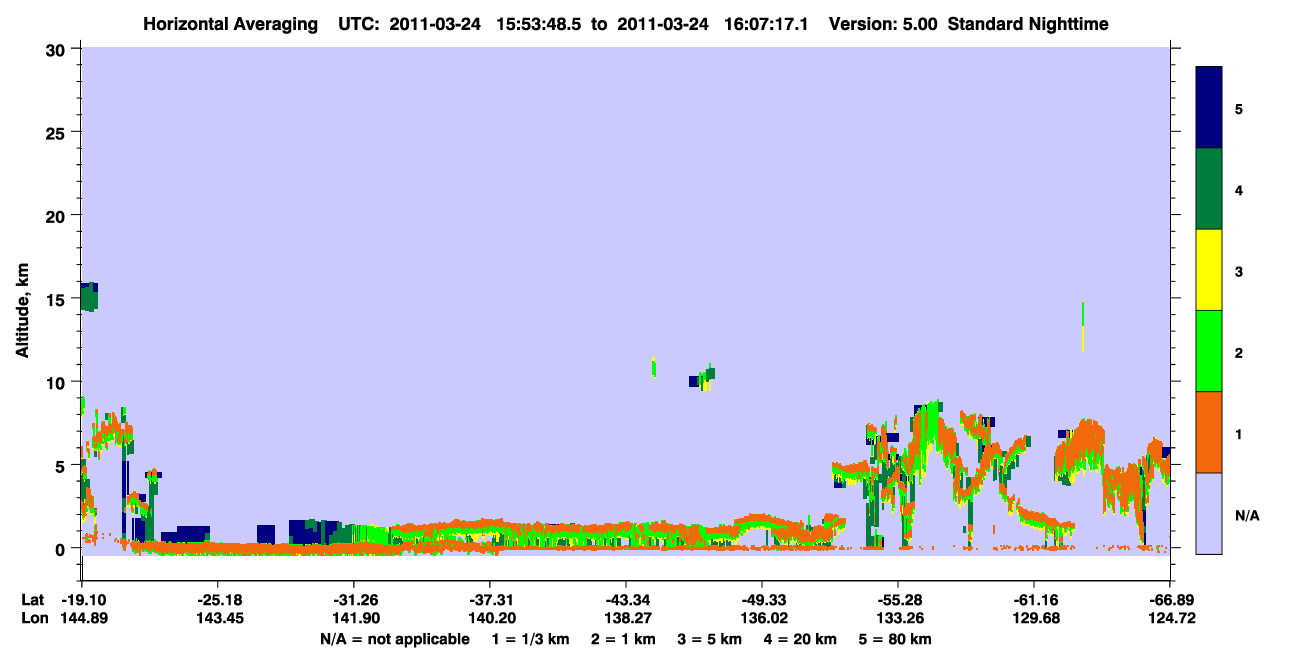The height and width of the screenshot is (667, 1300).
Task: Click latitude value -31.26
Action: 354,600
